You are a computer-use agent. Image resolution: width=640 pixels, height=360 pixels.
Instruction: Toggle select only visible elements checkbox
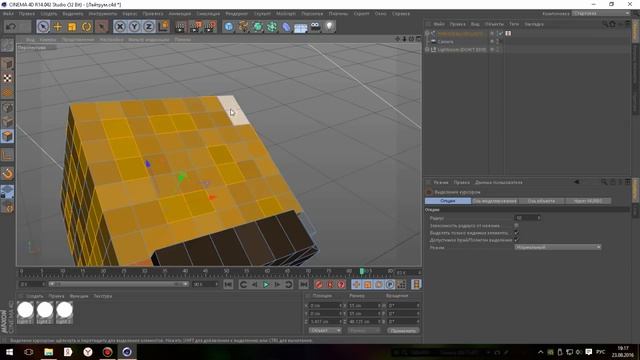[x=516, y=233]
